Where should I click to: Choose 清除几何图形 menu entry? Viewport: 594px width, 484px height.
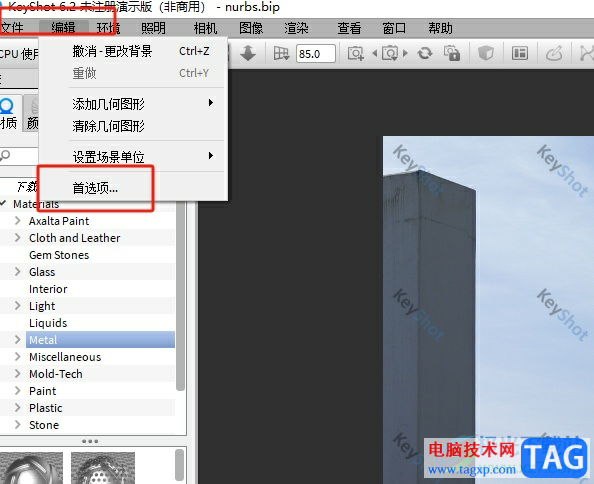point(133,126)
